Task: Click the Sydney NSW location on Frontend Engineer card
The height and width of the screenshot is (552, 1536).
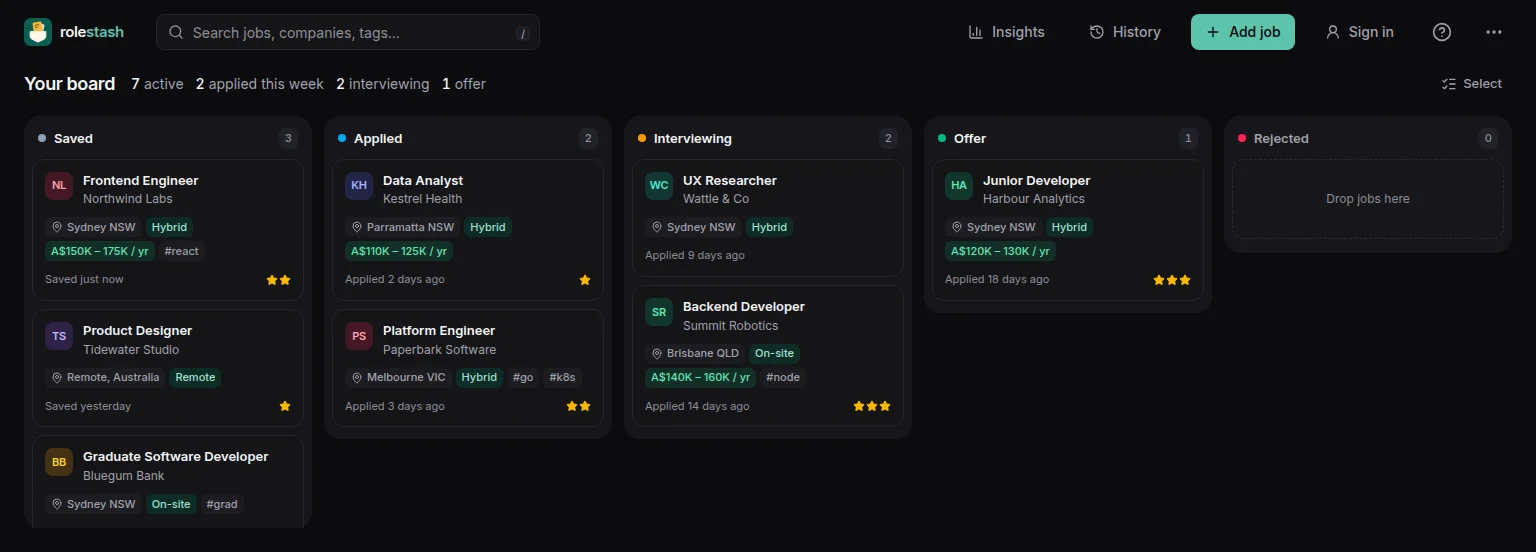Action: [93, 227]
